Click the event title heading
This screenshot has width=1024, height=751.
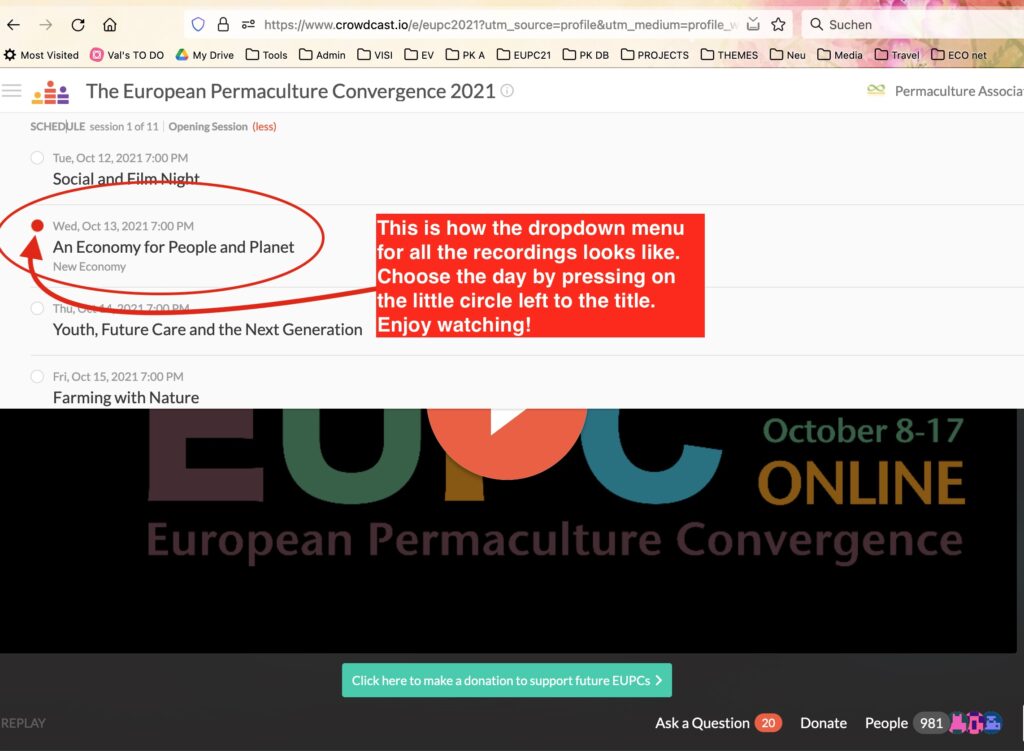(x=291, y=91)
